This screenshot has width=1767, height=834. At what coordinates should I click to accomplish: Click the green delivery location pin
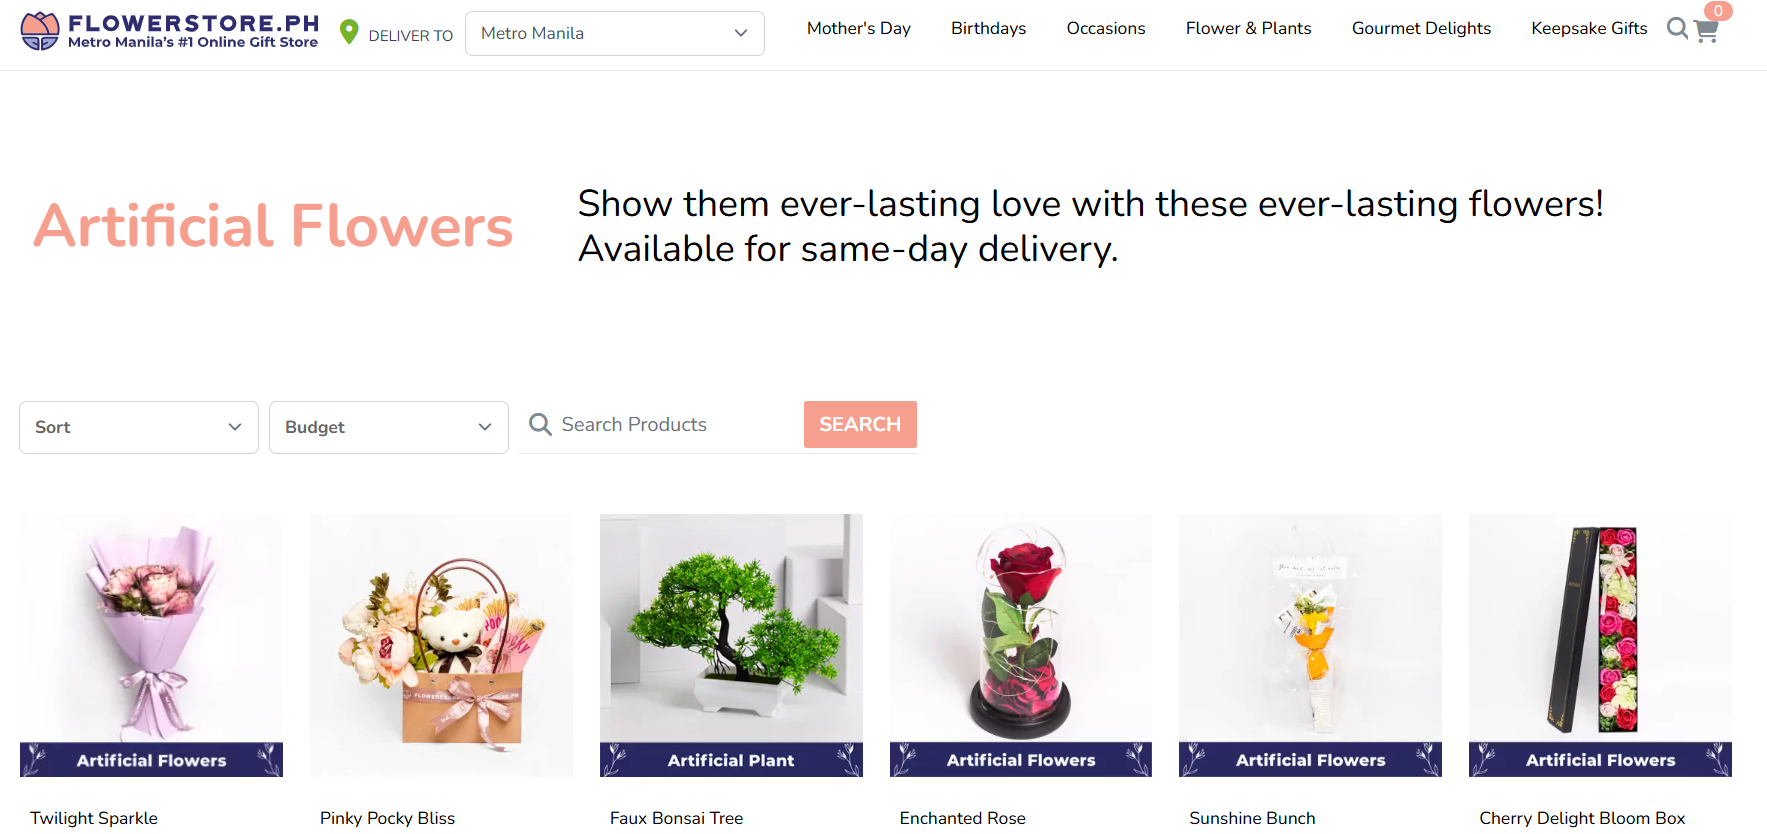[349, 32]
